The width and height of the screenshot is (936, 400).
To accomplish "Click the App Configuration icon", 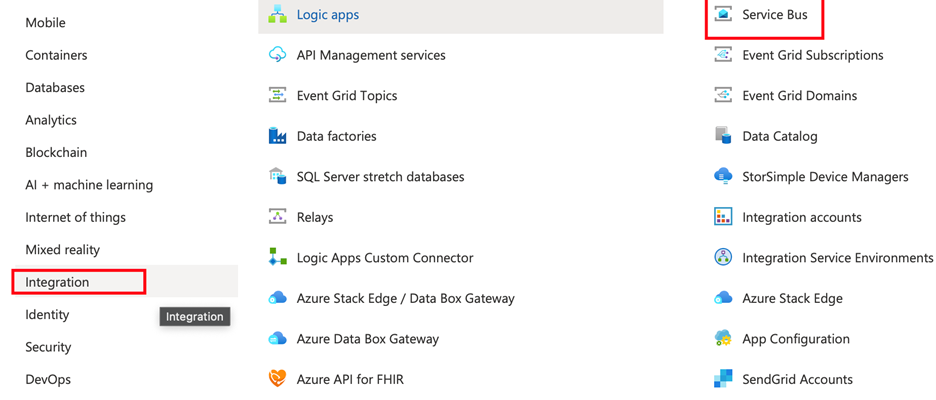I will click(723, 339).
